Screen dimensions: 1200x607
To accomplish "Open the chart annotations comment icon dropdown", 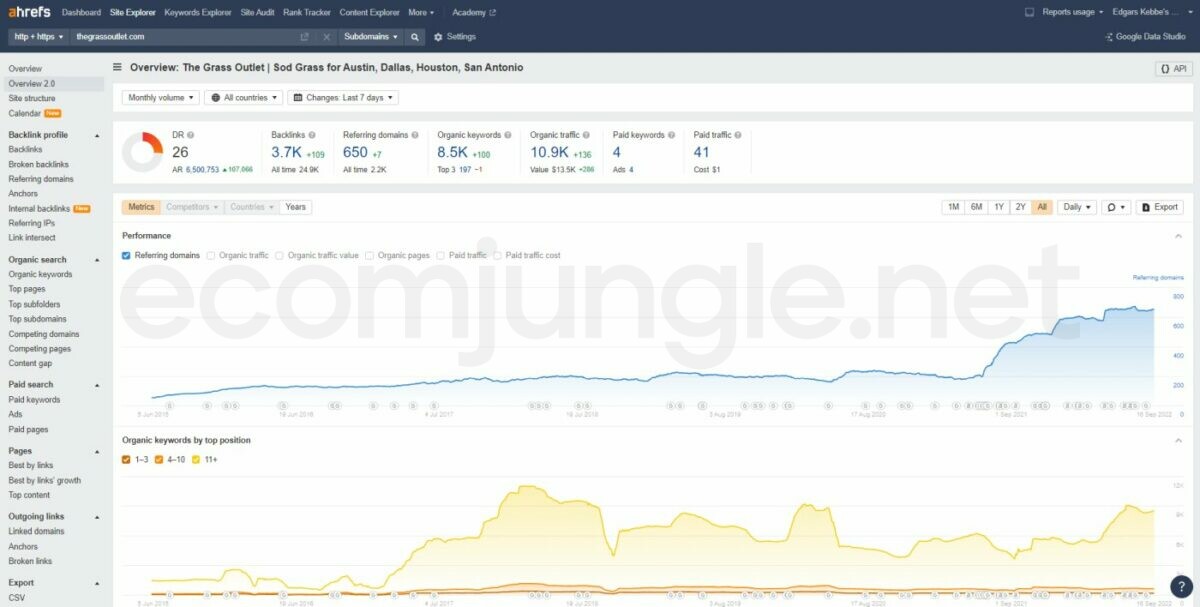I will (1115, 207).
